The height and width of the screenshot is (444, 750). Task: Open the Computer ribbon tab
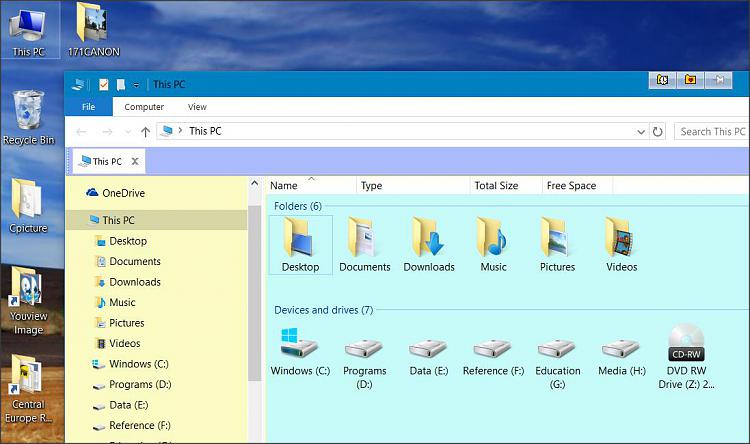(144, 107)
